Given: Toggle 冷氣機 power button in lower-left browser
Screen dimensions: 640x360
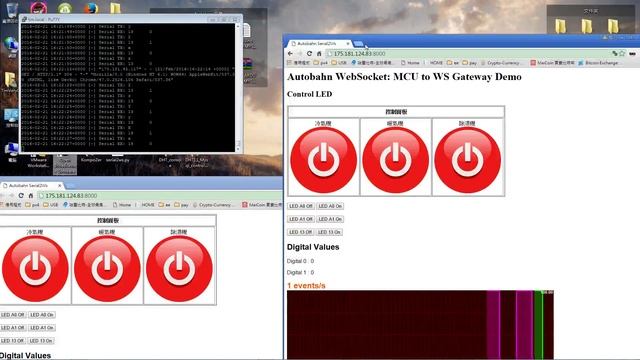Looking at the screenshot, I should coord(35,269).
